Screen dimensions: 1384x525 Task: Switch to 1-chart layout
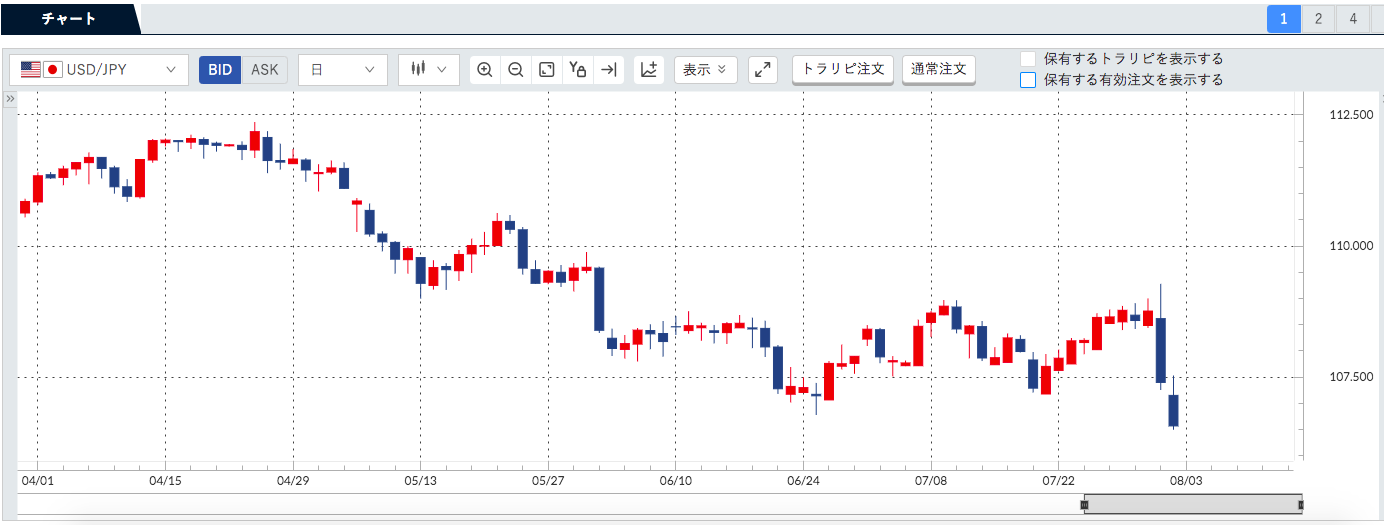click(x=1284, y=18)
